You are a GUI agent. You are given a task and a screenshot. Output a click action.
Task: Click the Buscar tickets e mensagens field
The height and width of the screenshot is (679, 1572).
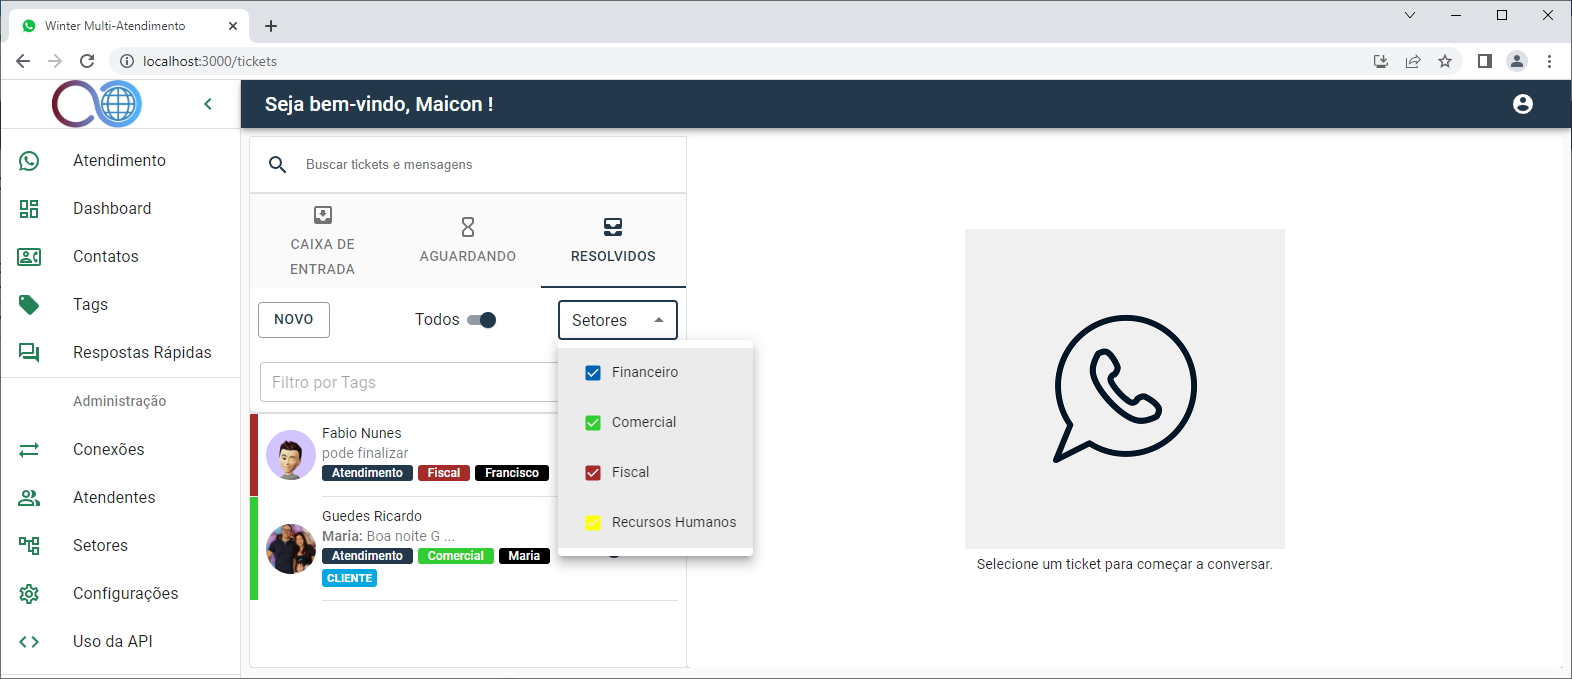480,165
